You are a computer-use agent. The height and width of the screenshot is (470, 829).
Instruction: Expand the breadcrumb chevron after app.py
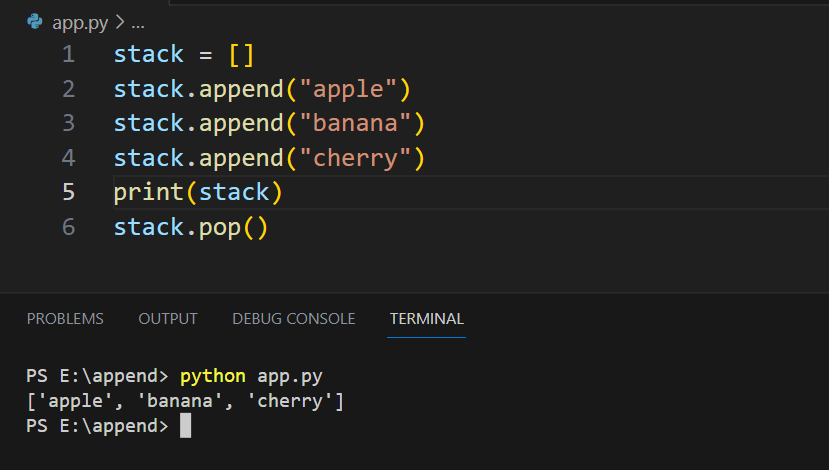120,22
